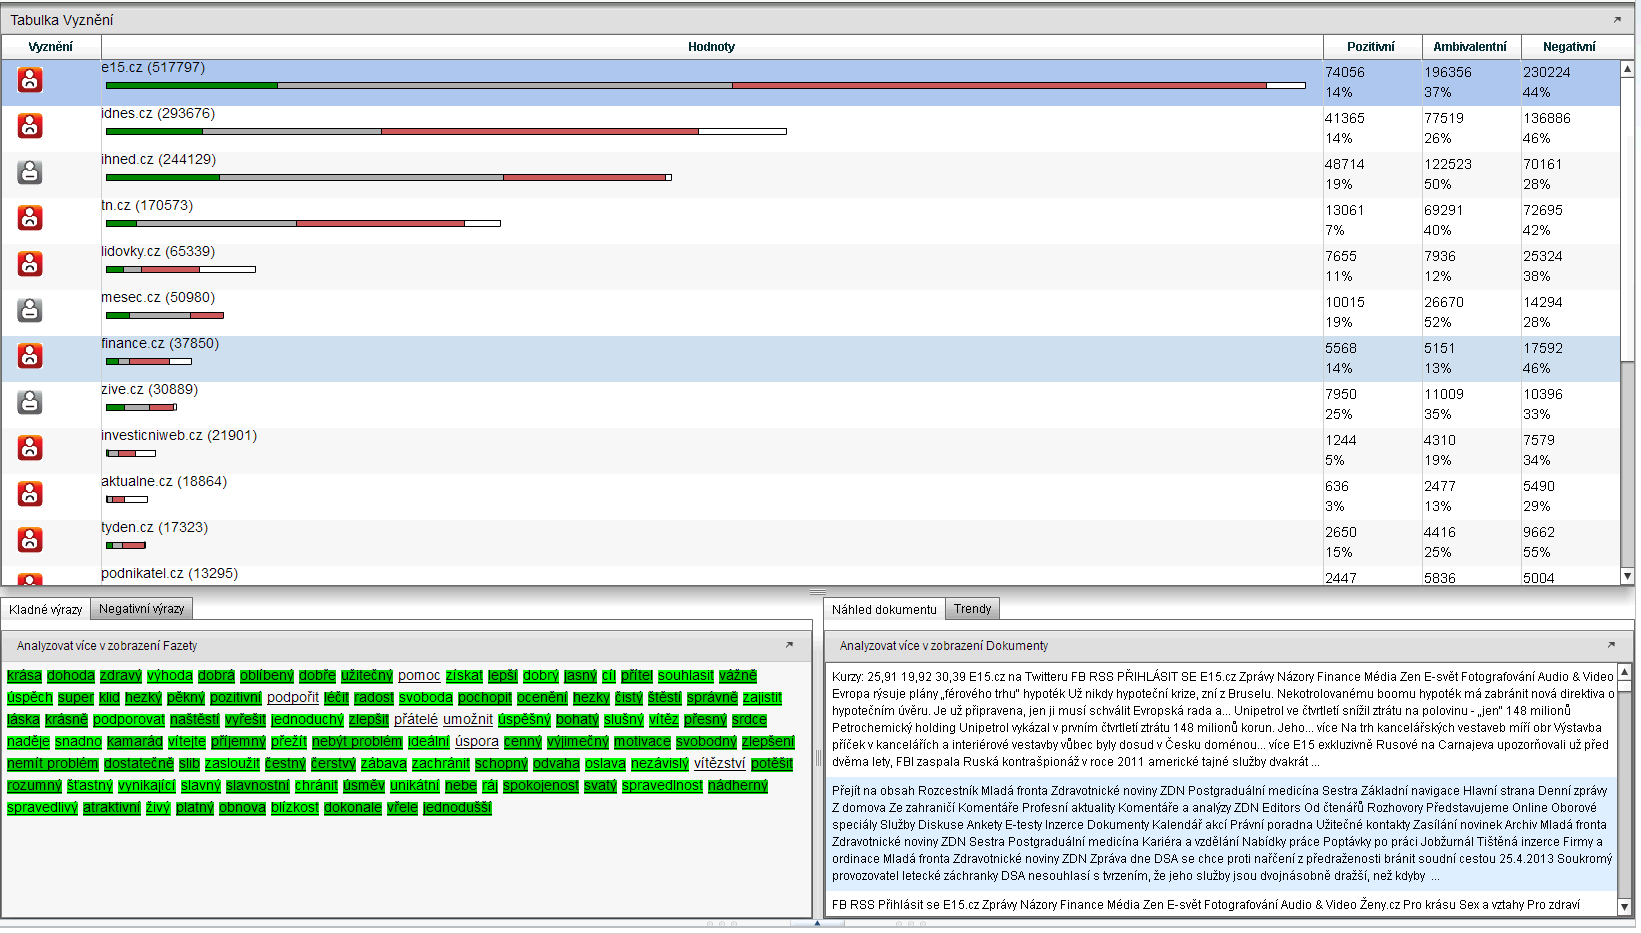Click the positive word 'krása'
This screenshot has width=1641, height=934.
(24, 676)
